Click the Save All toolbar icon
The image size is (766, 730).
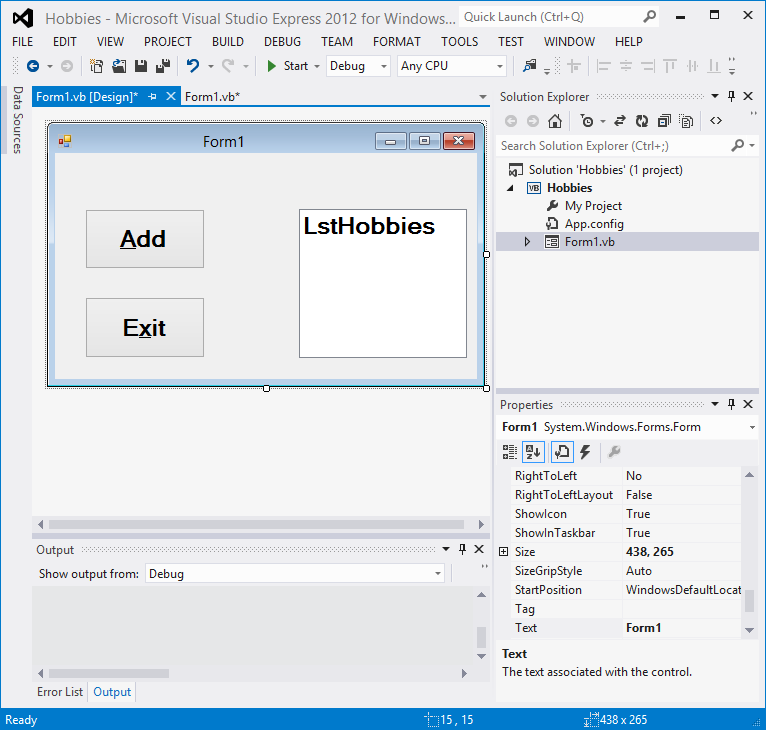[163, 66]
